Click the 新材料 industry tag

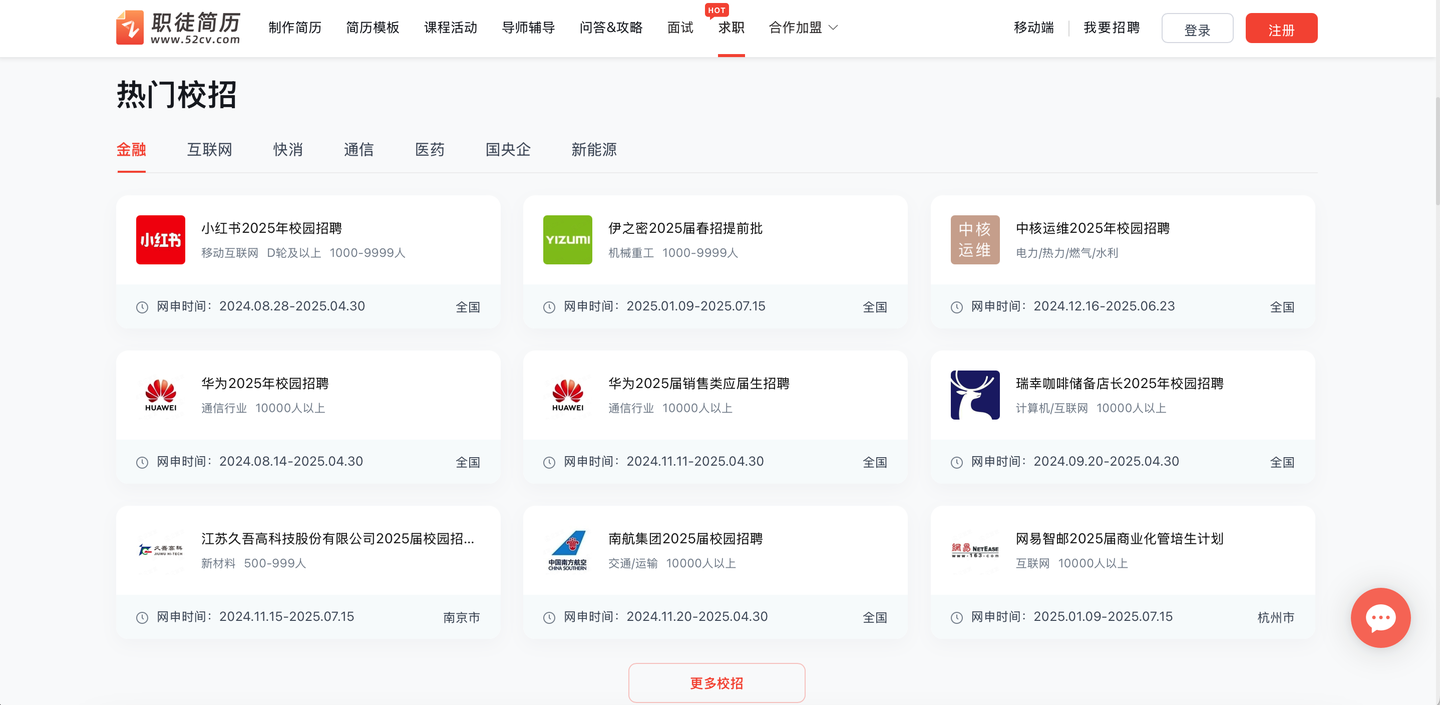click(x=218, y=563)
